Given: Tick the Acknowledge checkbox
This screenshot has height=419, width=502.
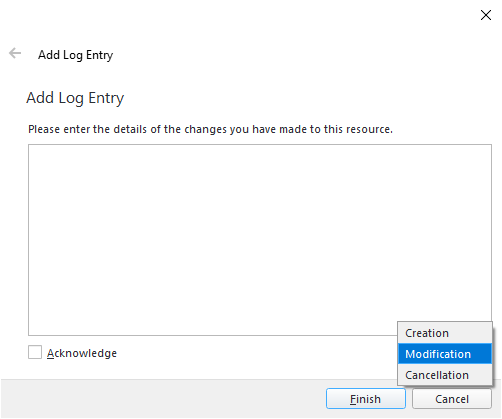Looking at the screenshot, I should (35, 352).
